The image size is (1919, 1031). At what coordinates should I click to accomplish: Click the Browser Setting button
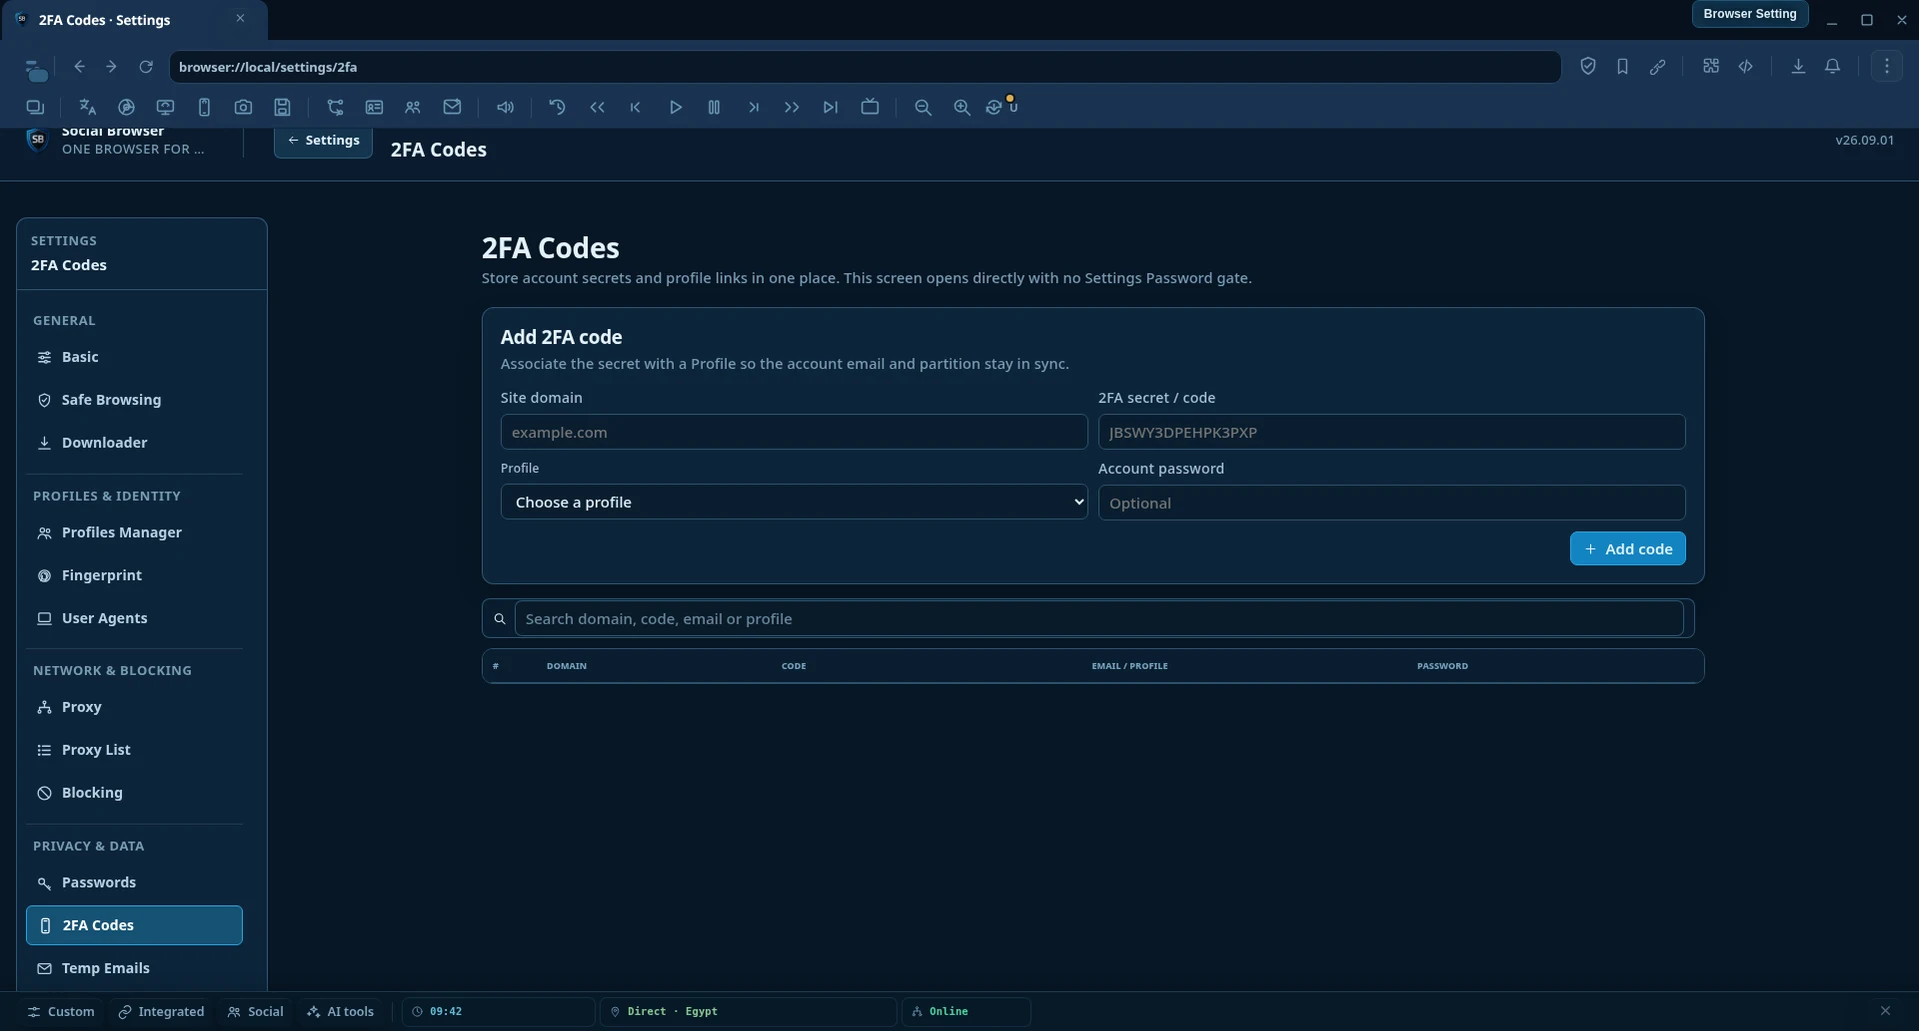1749,14
